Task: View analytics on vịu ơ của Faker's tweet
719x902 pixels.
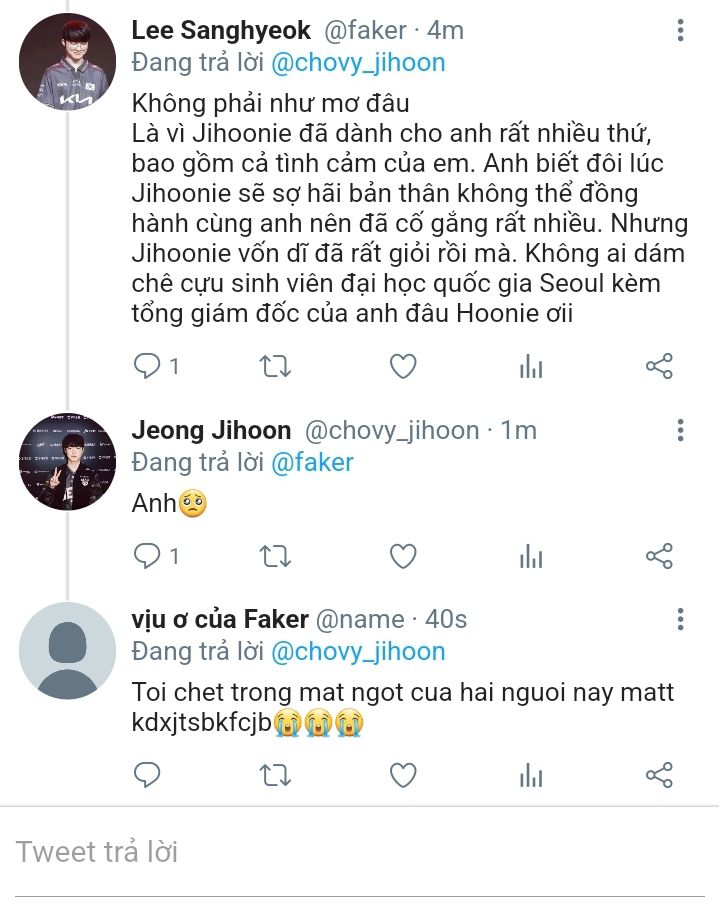Action: 531,775
